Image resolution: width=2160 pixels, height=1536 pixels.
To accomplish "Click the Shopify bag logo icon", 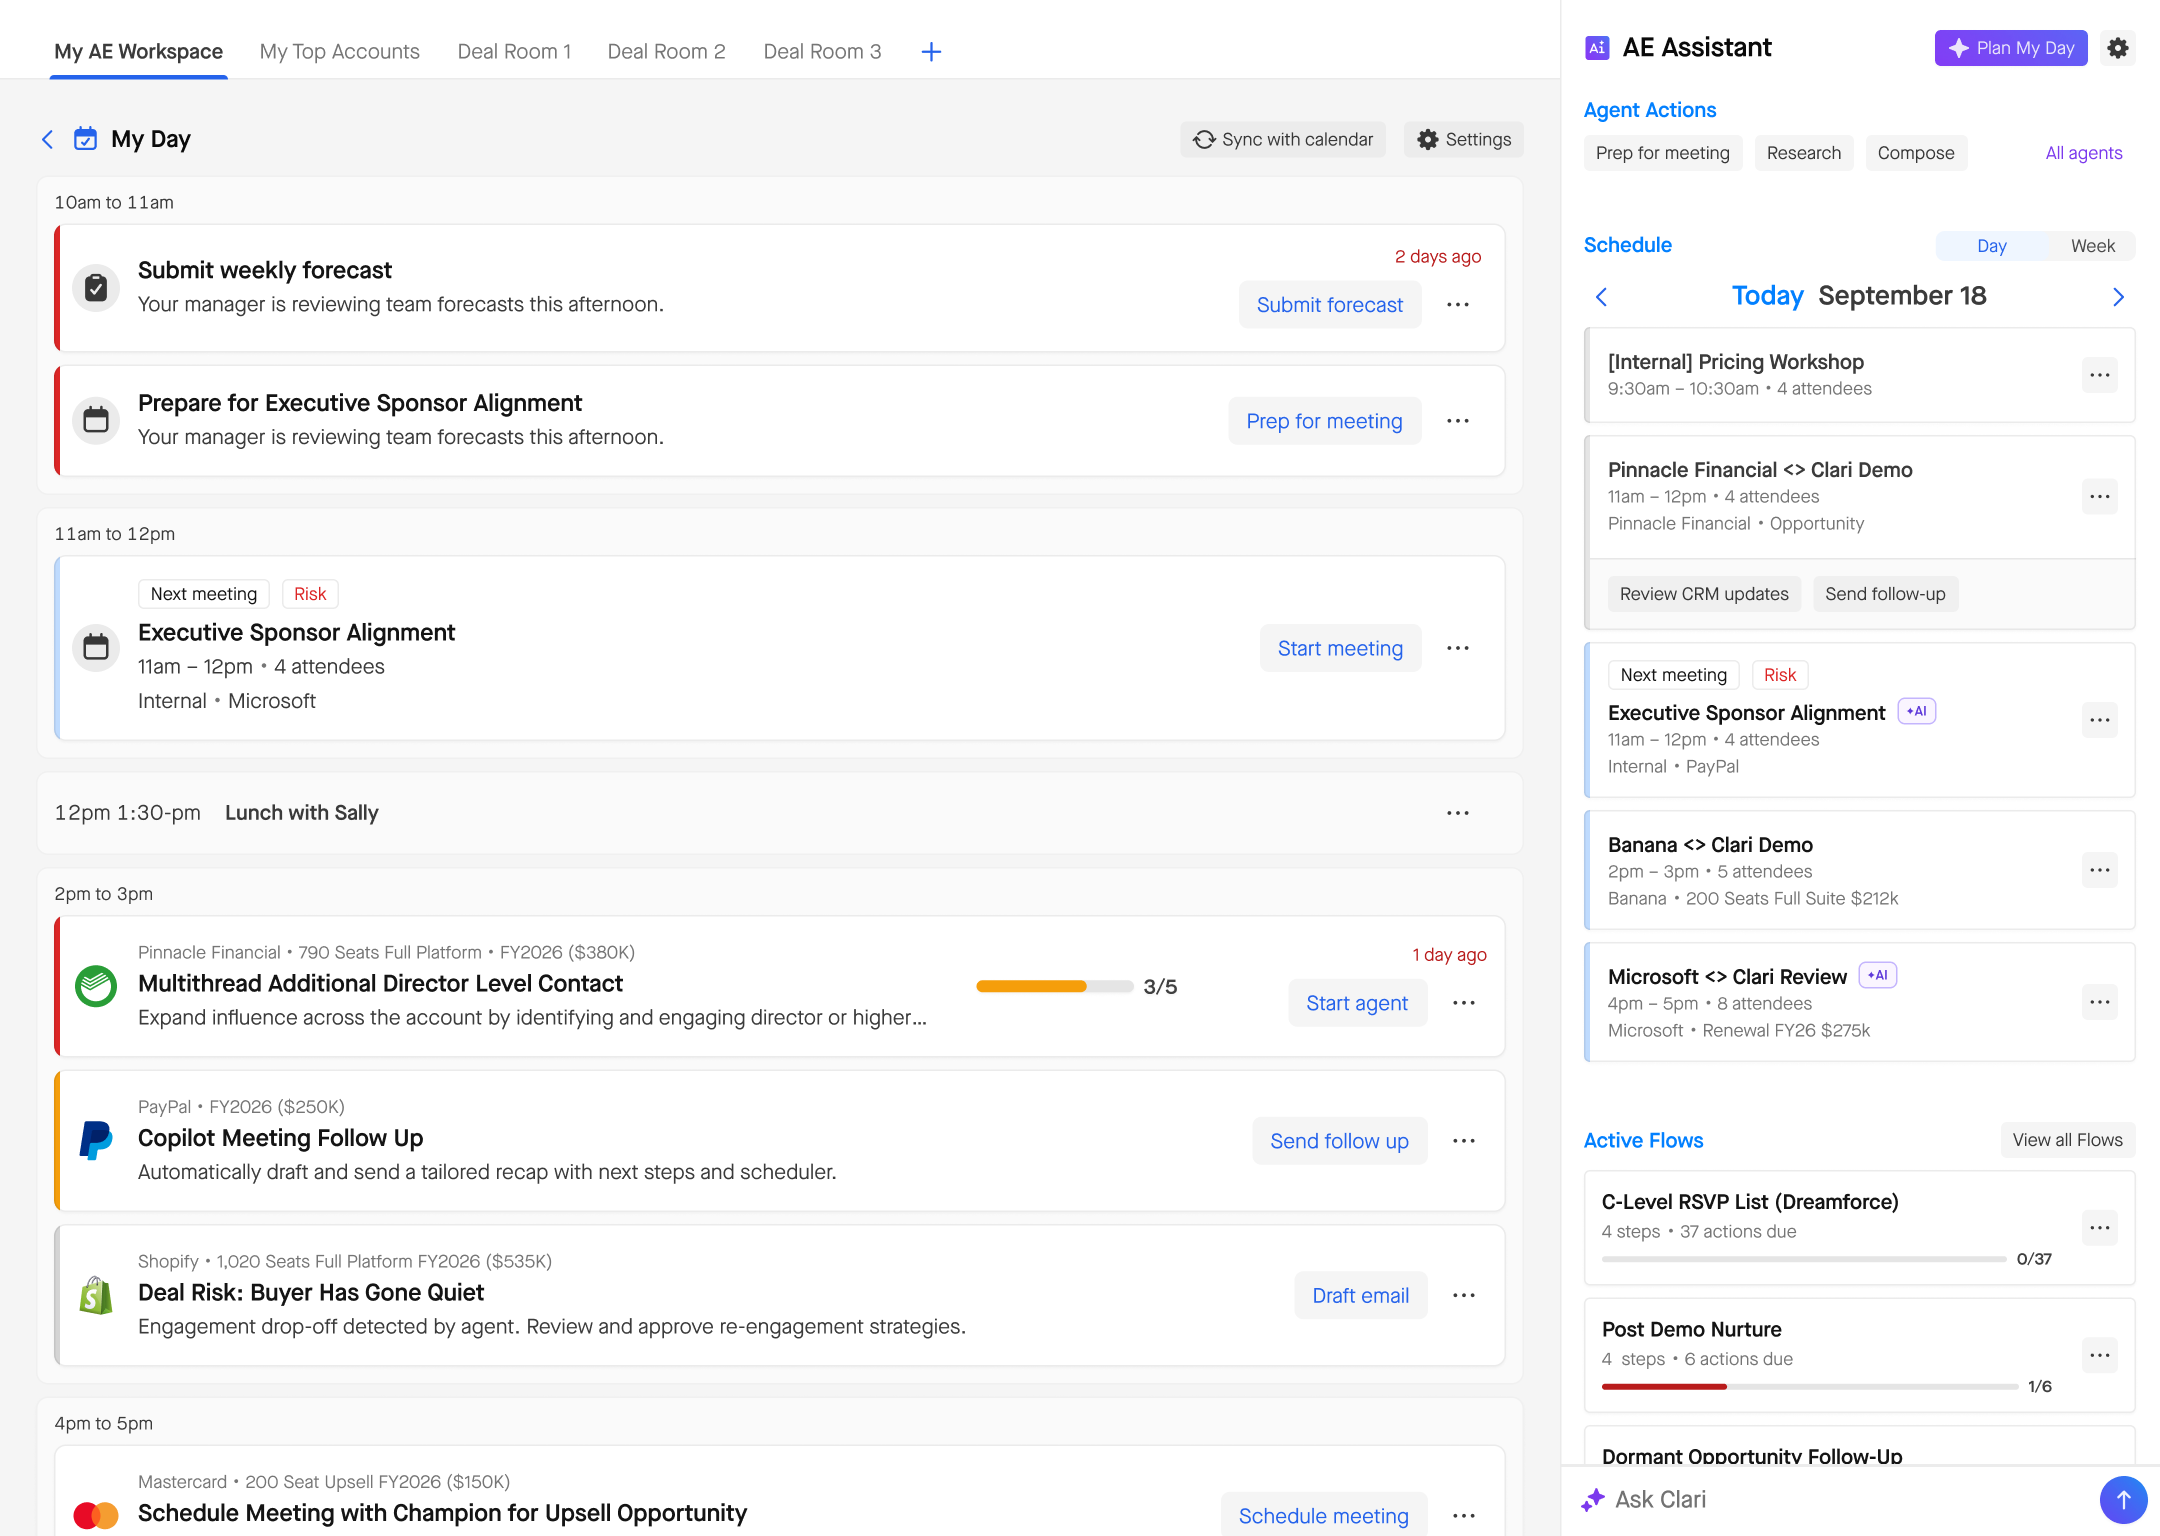I will [96, 1295].
